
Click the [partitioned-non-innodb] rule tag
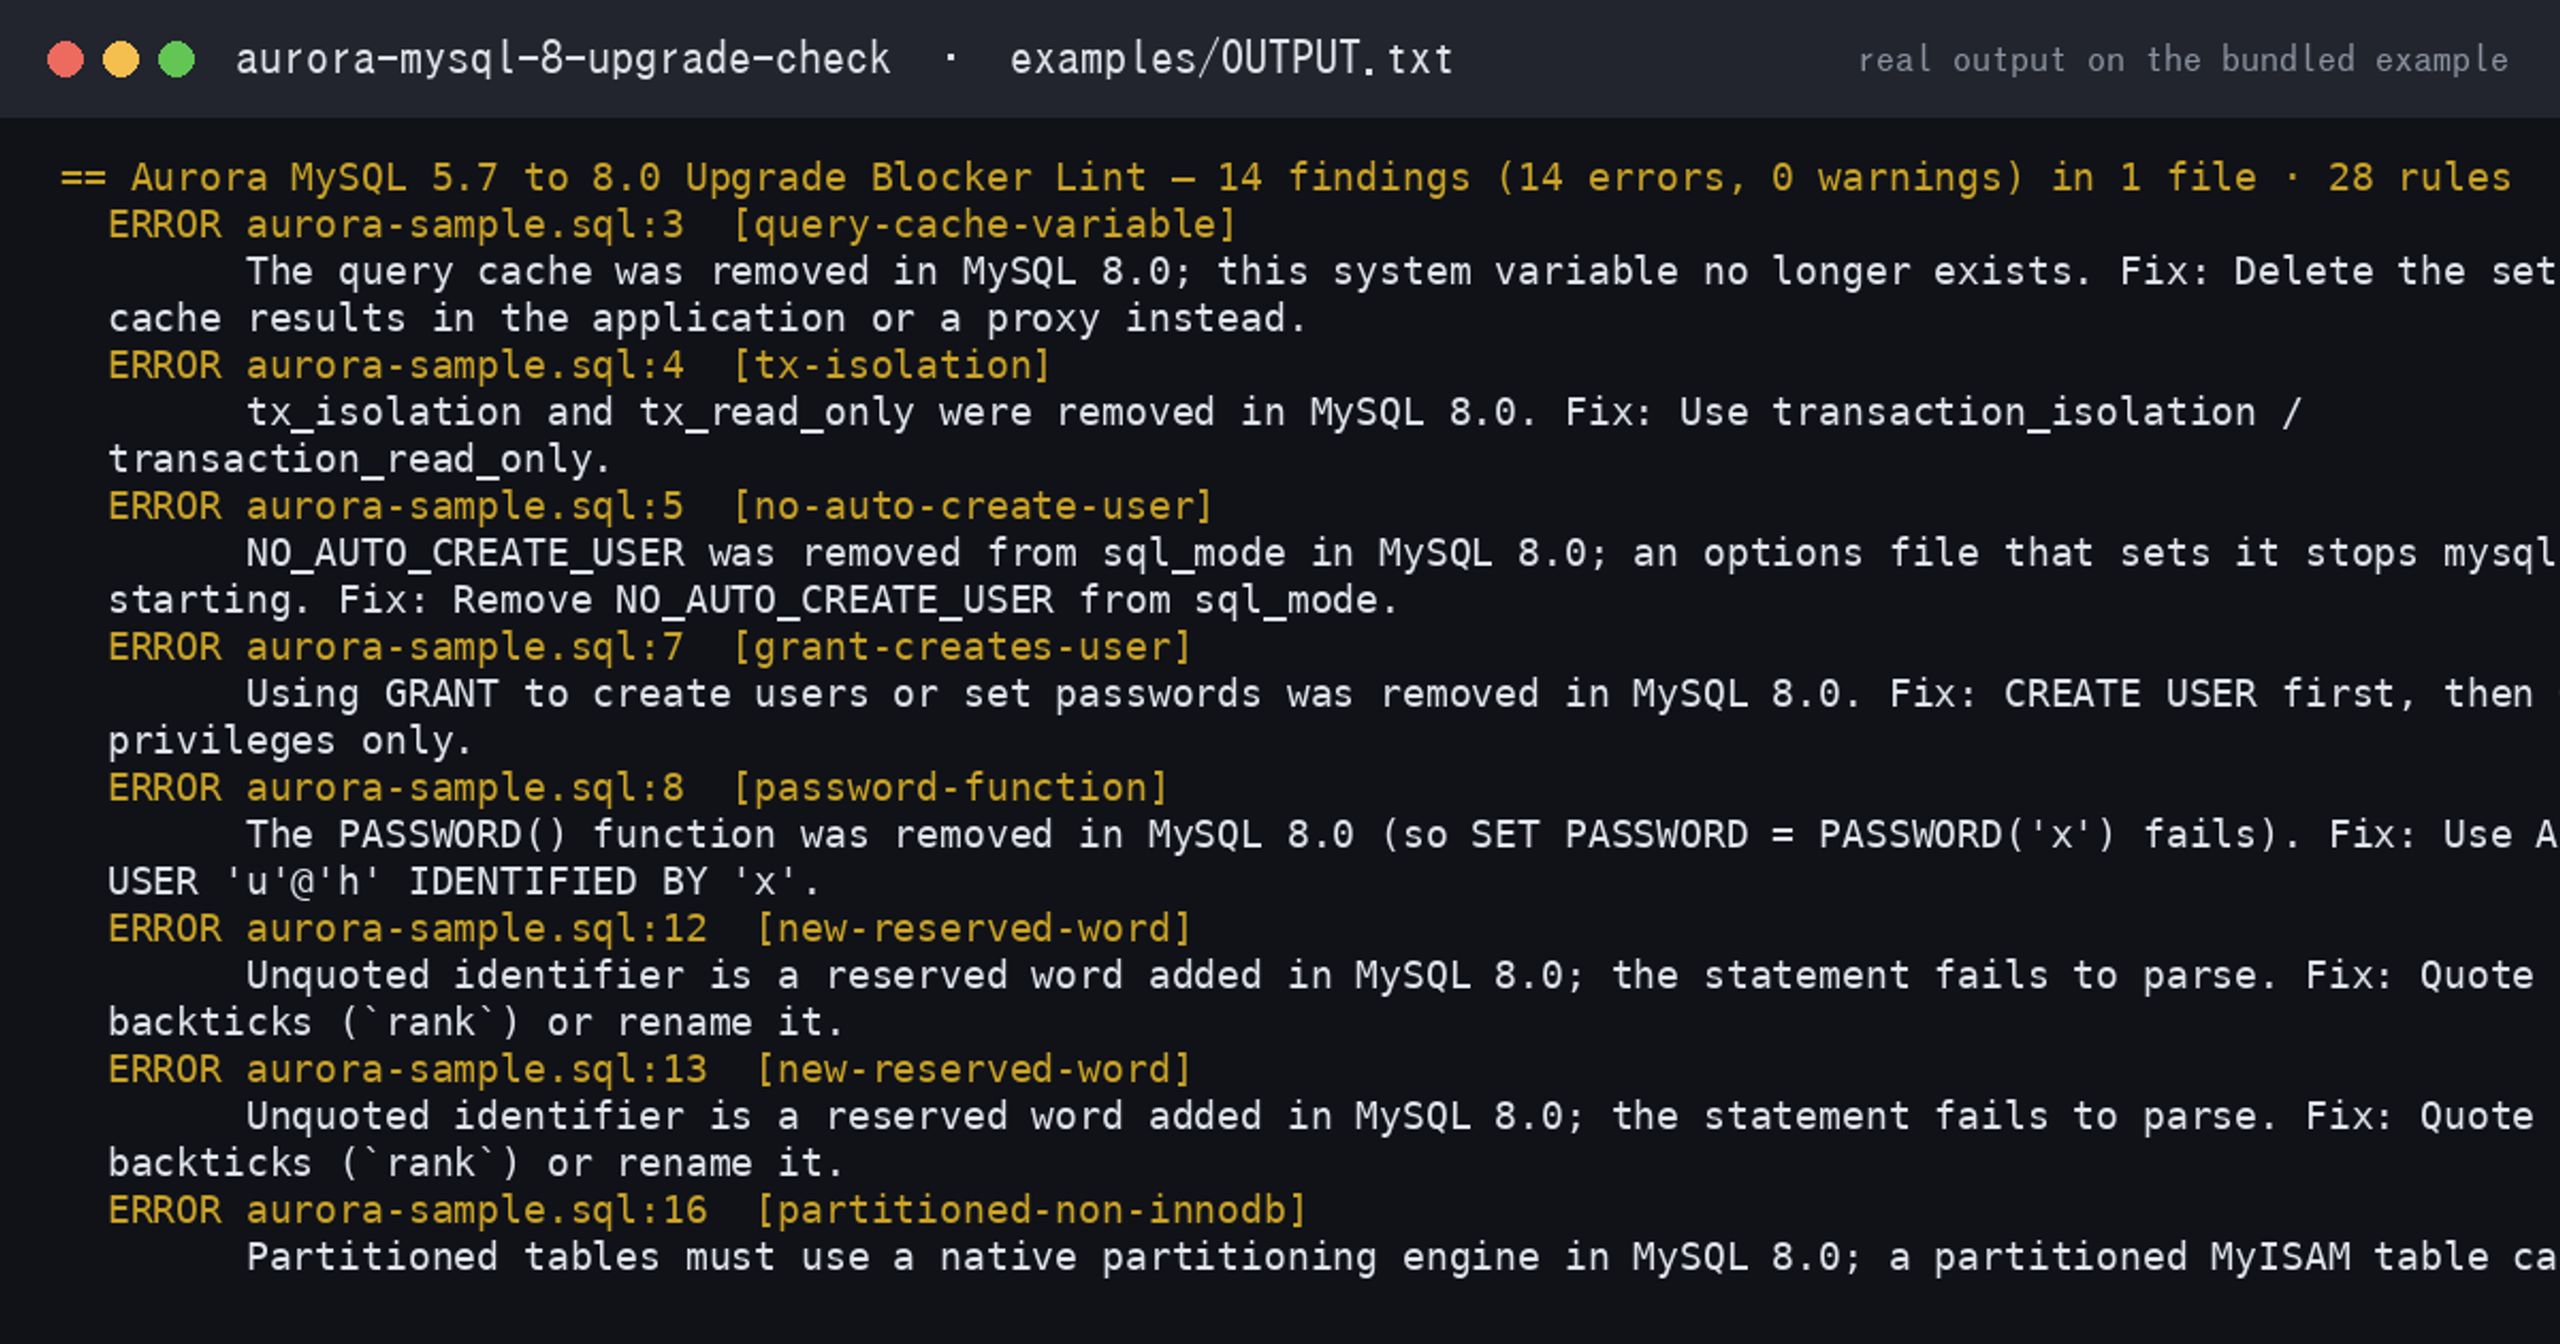[x=1031, y=1212]
